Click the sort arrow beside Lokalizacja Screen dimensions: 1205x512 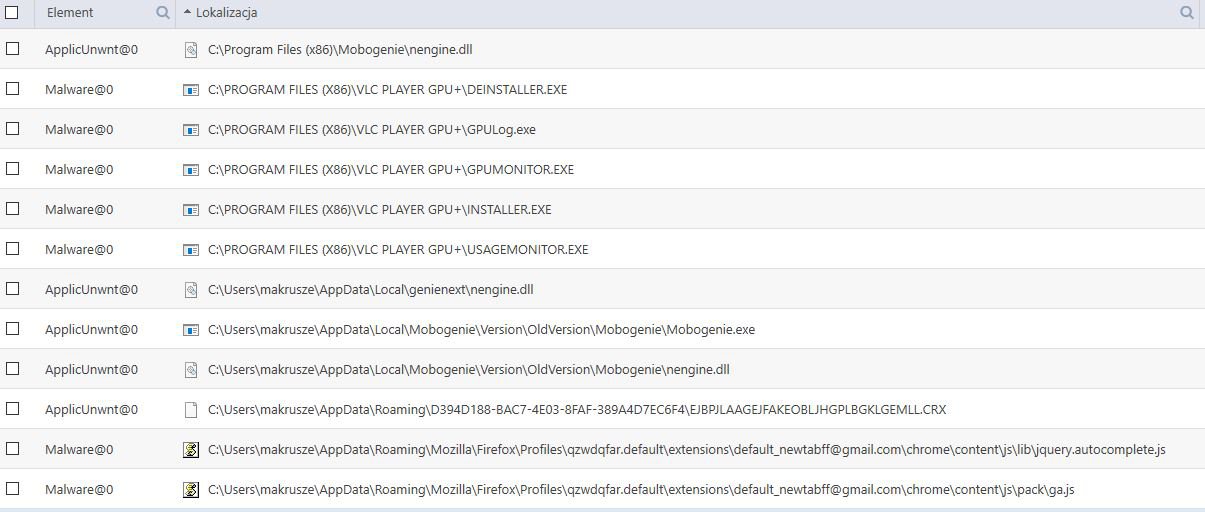187,13
